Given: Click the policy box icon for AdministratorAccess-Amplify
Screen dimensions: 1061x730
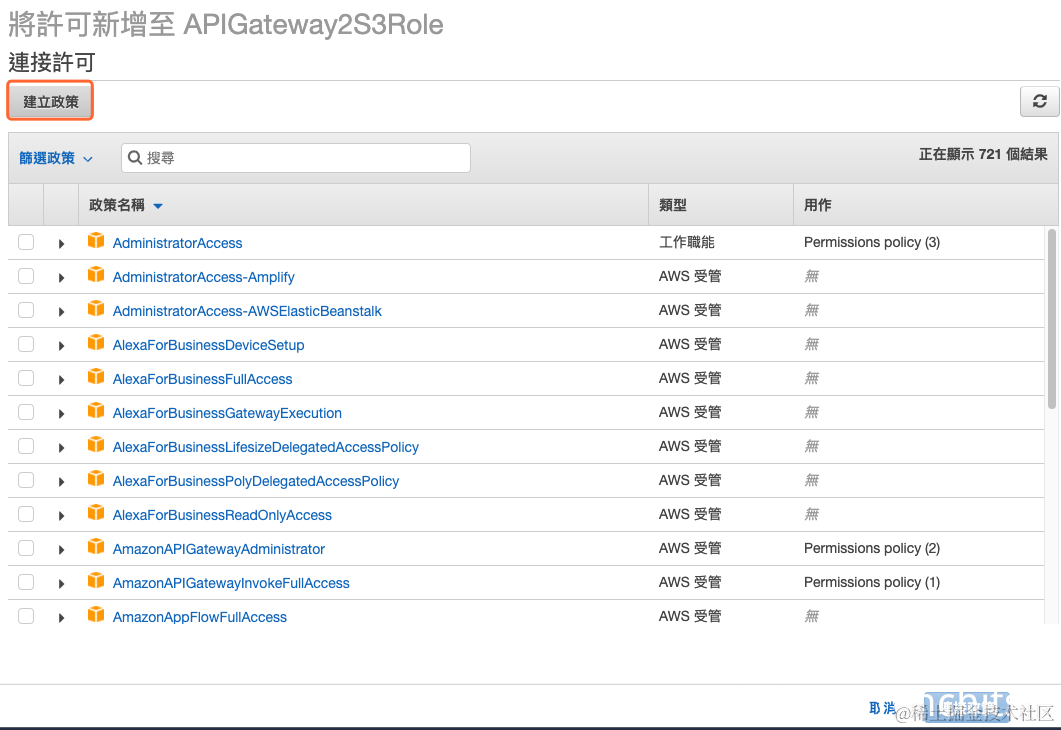Looking at the screenshot, I should pyautogui.click(x=96, y=275).
